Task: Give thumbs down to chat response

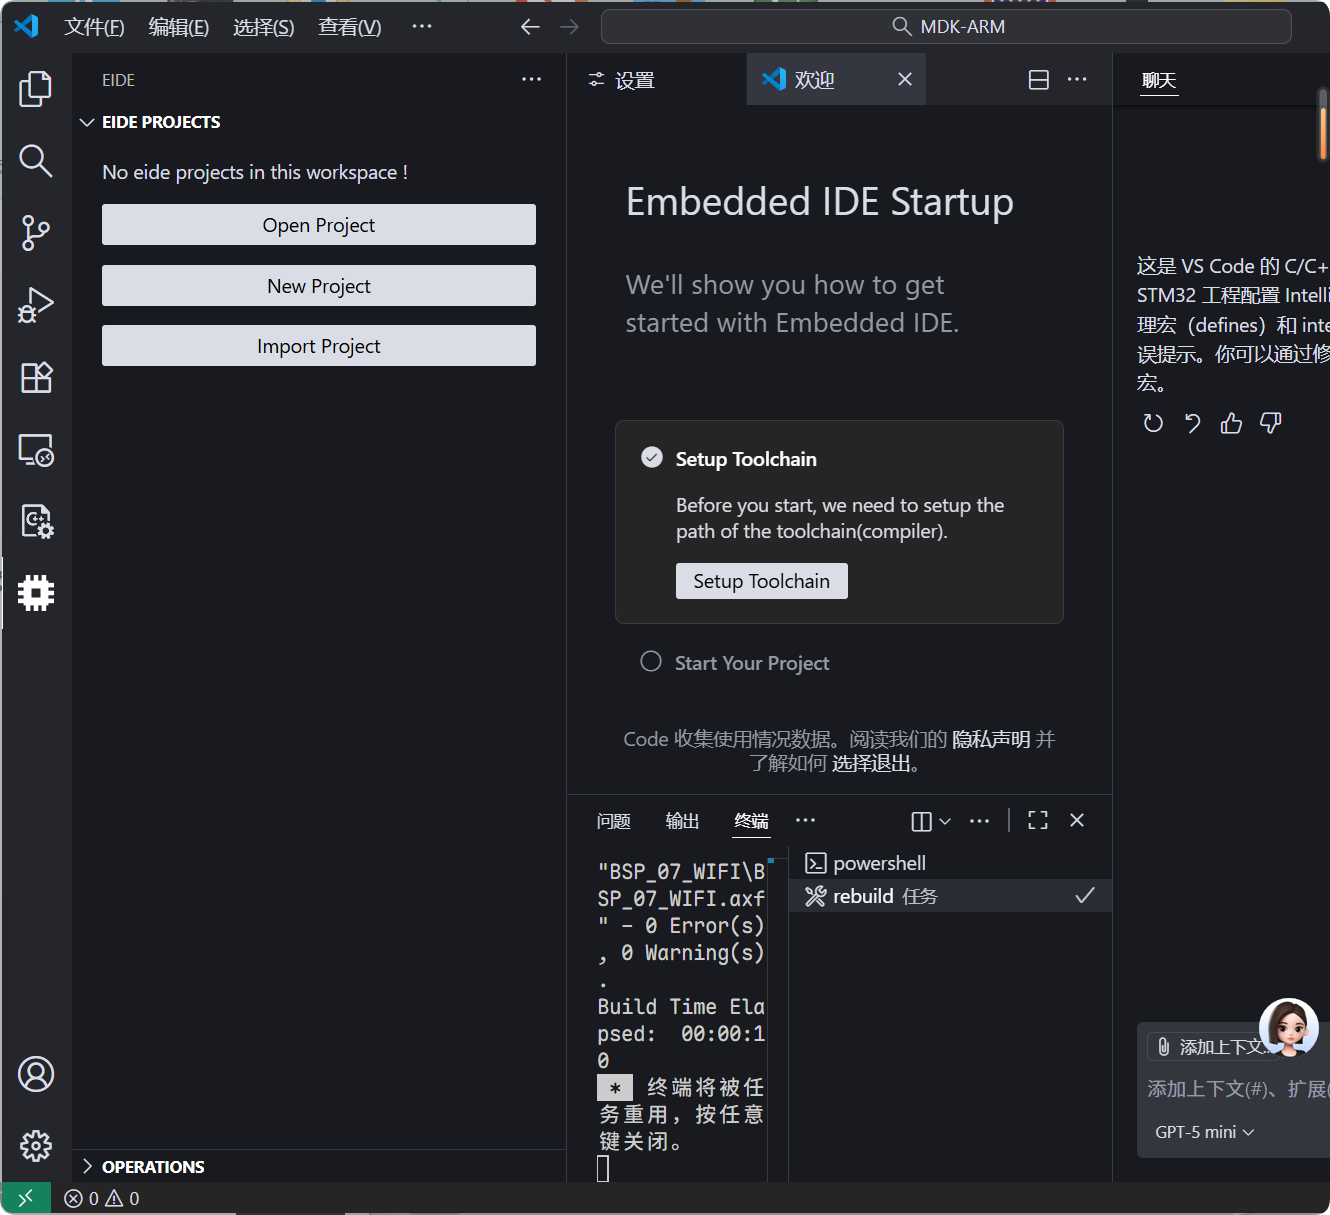Action: 1270,423
